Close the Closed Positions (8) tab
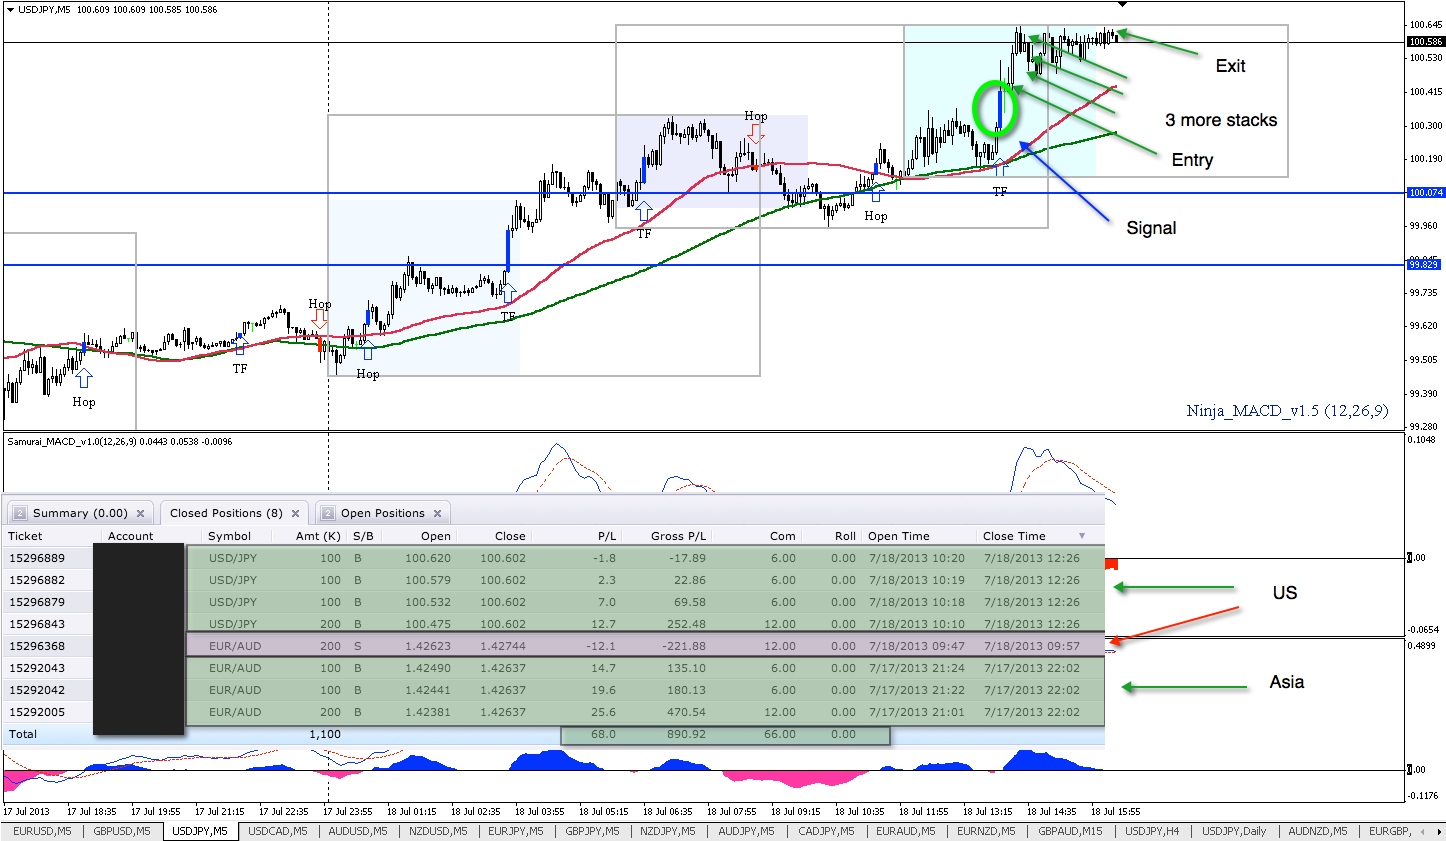Image resolution: width=1446 pixels, height=841 pixels. 295,514
